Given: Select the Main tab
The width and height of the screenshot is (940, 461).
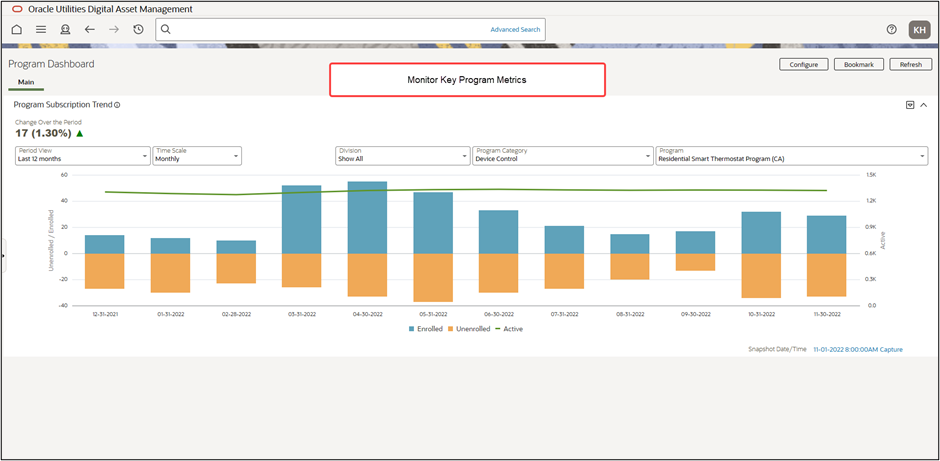Looking at the screenshot, I should click(x=26, y=82).
